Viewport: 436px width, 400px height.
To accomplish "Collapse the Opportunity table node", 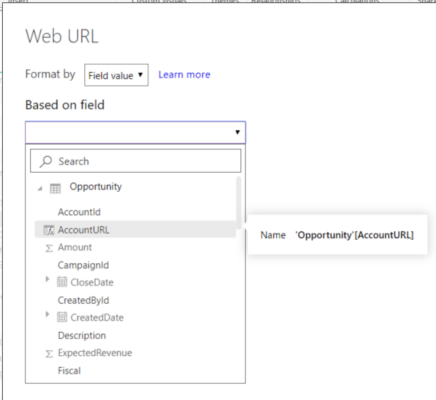I will coord(40,189).
